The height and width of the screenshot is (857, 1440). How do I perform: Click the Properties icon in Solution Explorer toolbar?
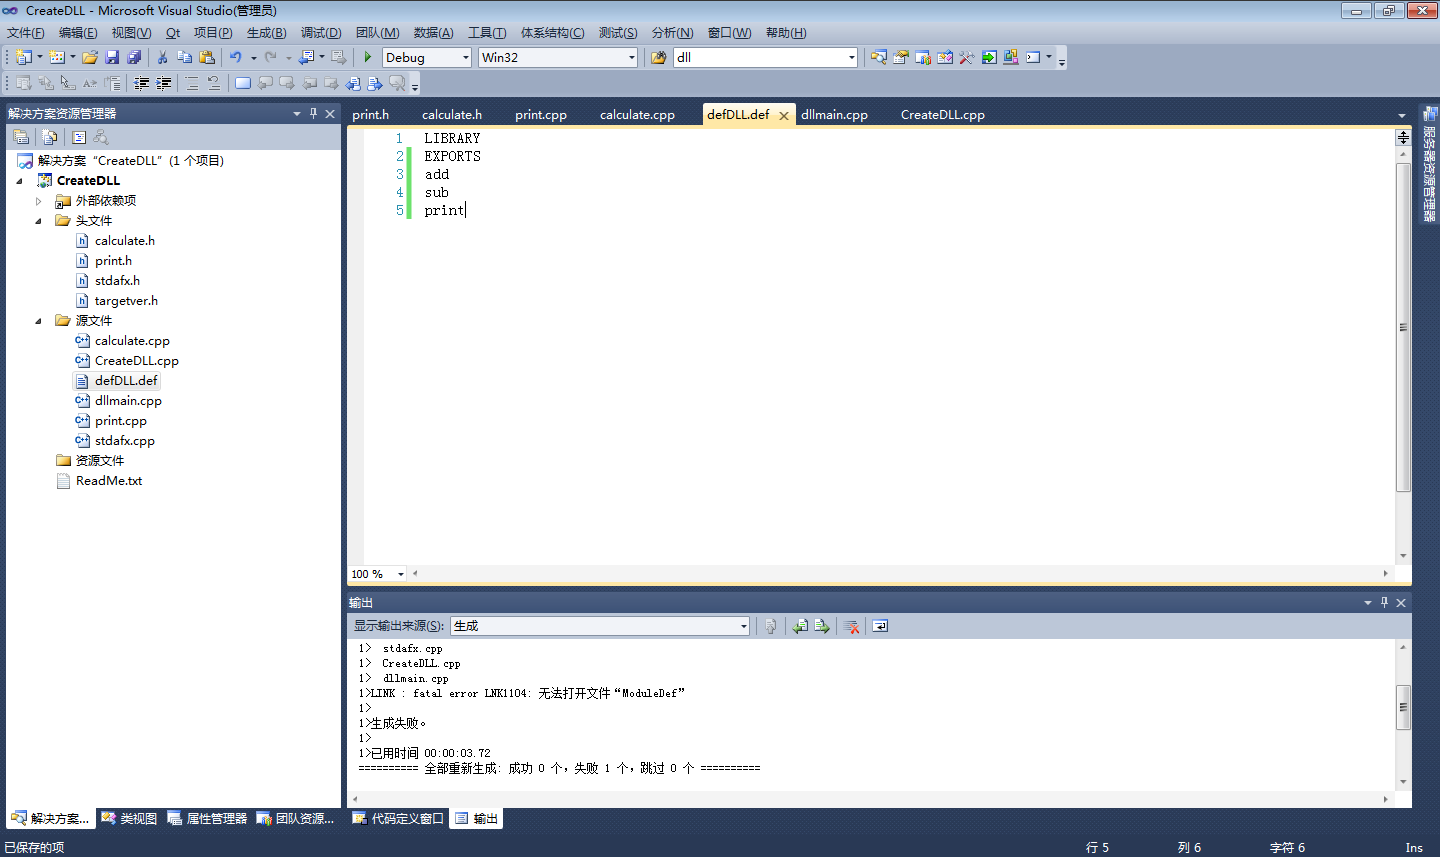click(x=21, y=137)
